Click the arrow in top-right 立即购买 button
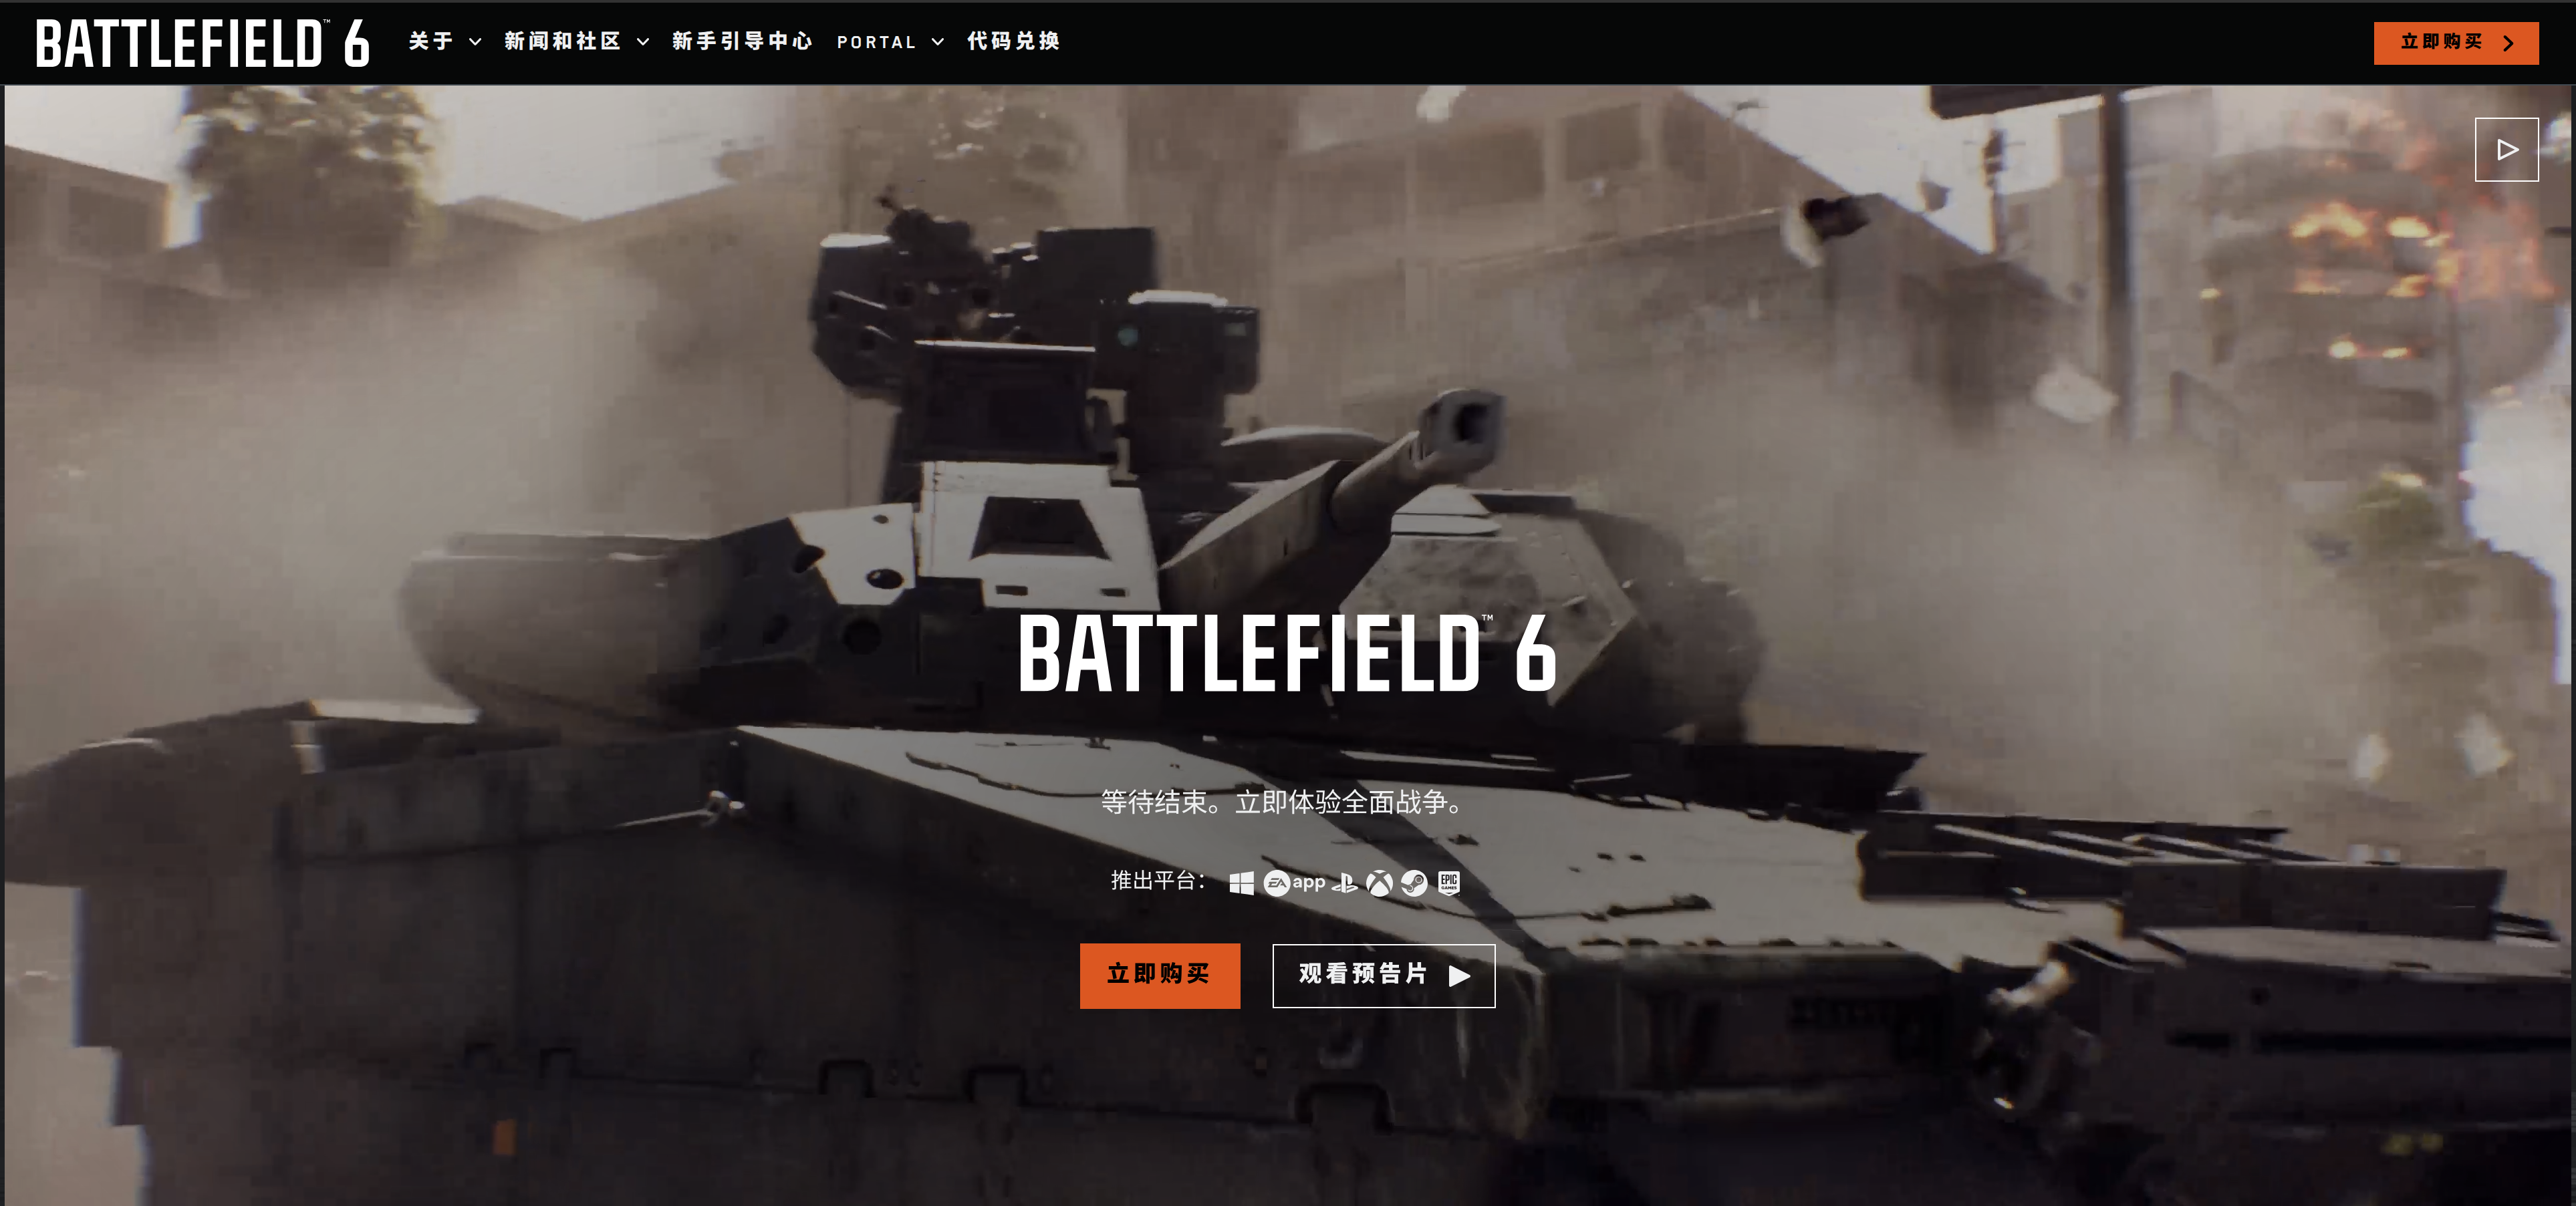 [x=2507, y=43]
